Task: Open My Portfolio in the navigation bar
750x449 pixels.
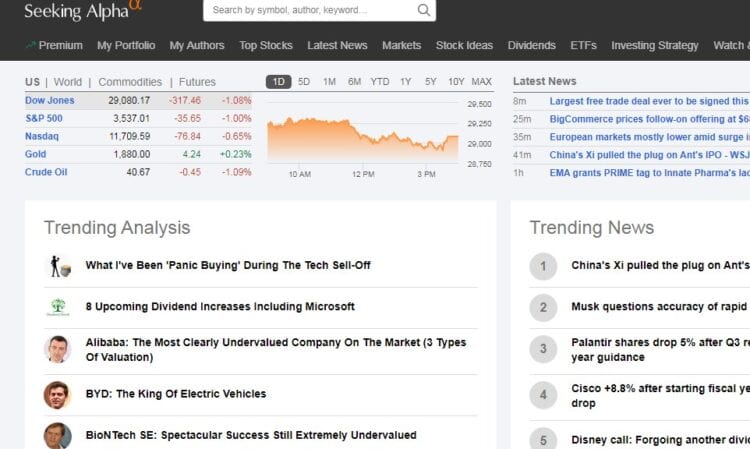Action: tap(126, 45)
